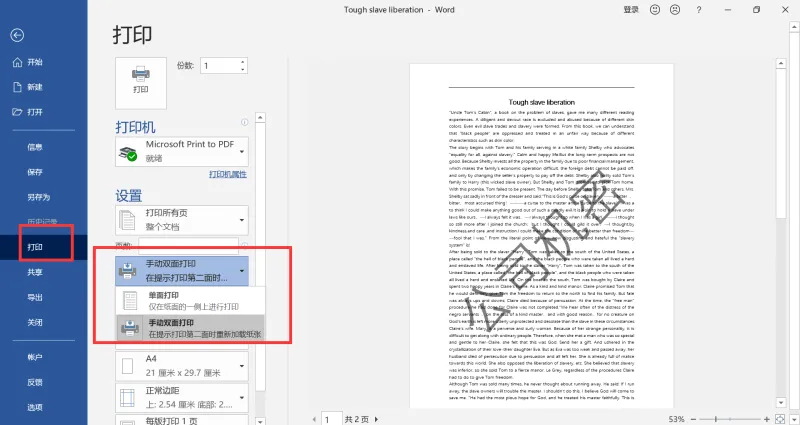The width and height of the screenshot is (800, 425).
Task: Click the 打印机属性 link
Action: click(x=228, y=174)
